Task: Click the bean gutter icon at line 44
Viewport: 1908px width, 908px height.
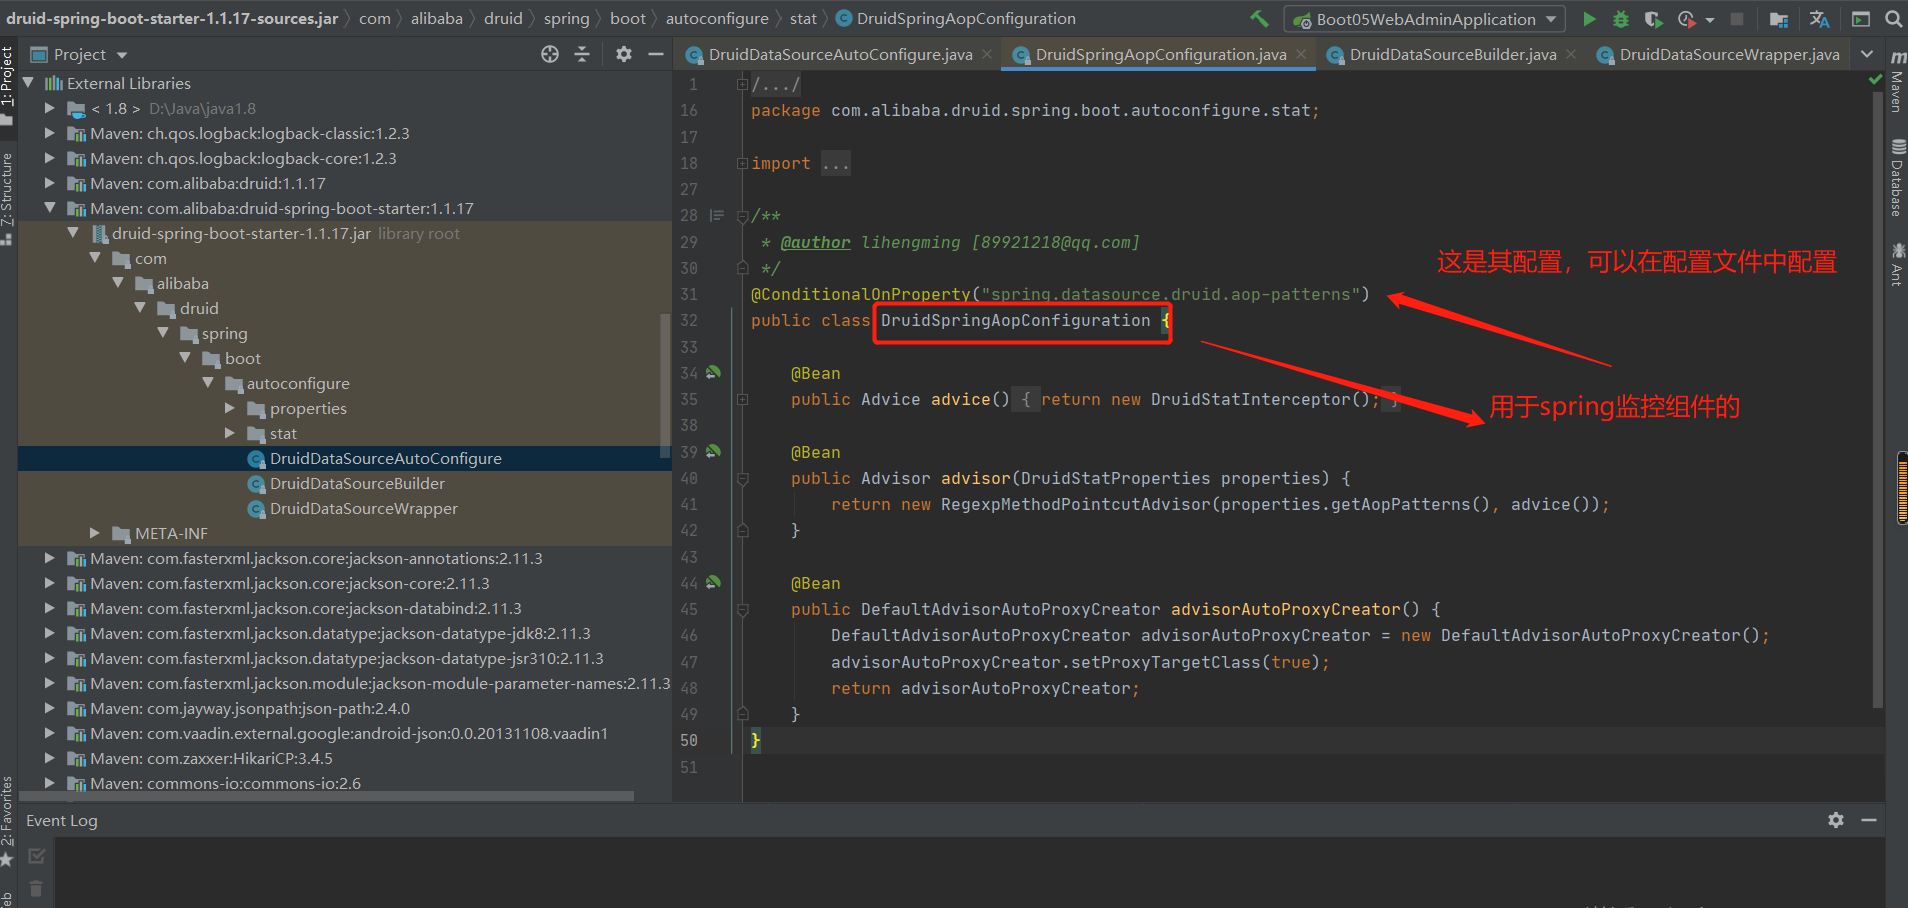Action: pyautogui.click(x=713, y=582)
